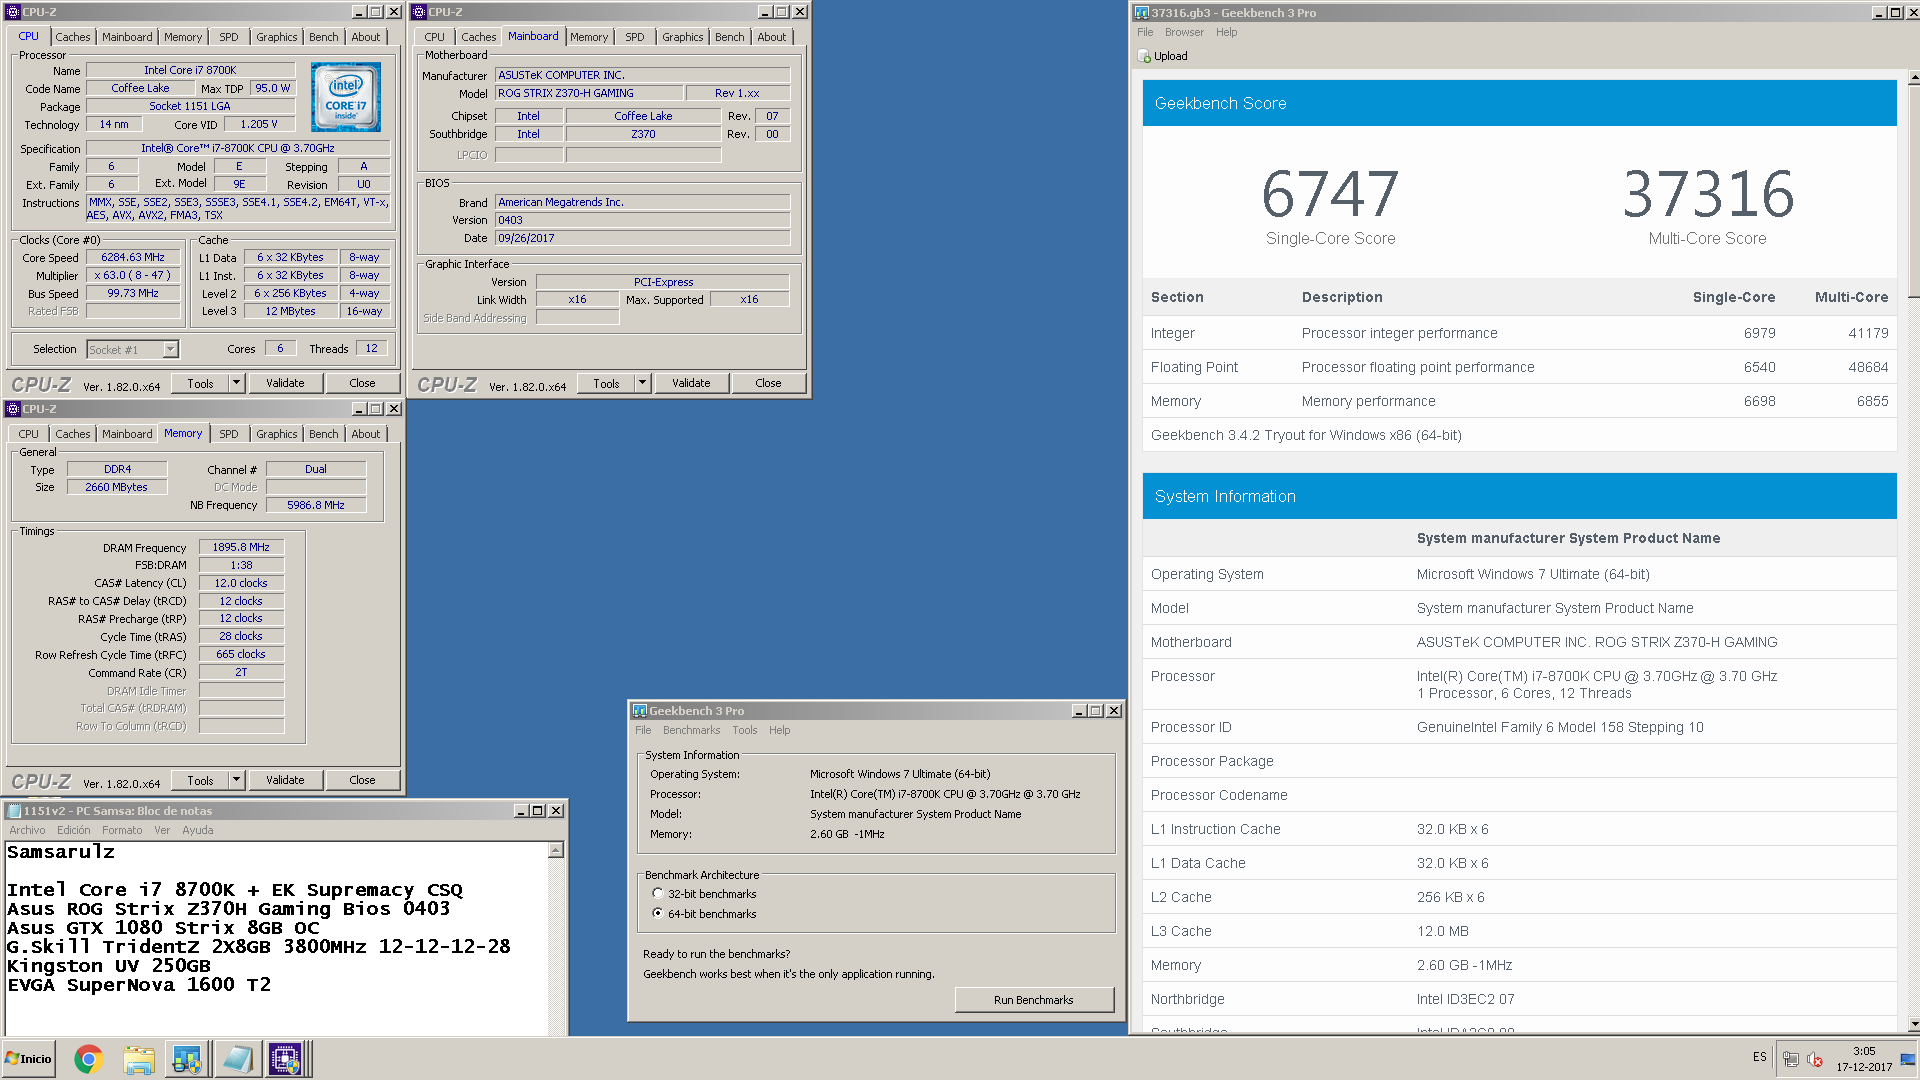This screenshot has height=1080, width=1920.
Task: Click the Samsarulz line in Notepad
Action: click(61, 852)
